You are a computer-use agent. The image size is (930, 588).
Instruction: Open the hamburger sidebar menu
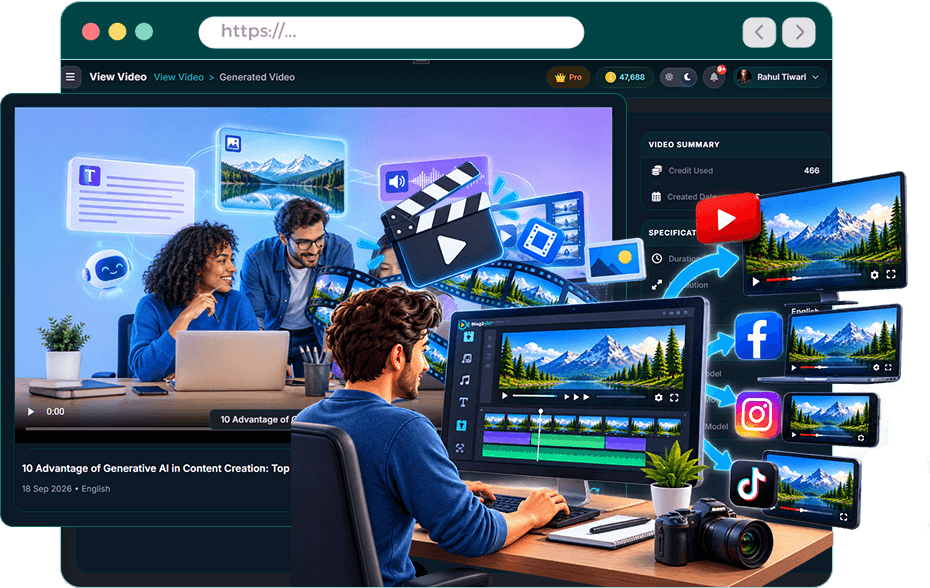71,77
